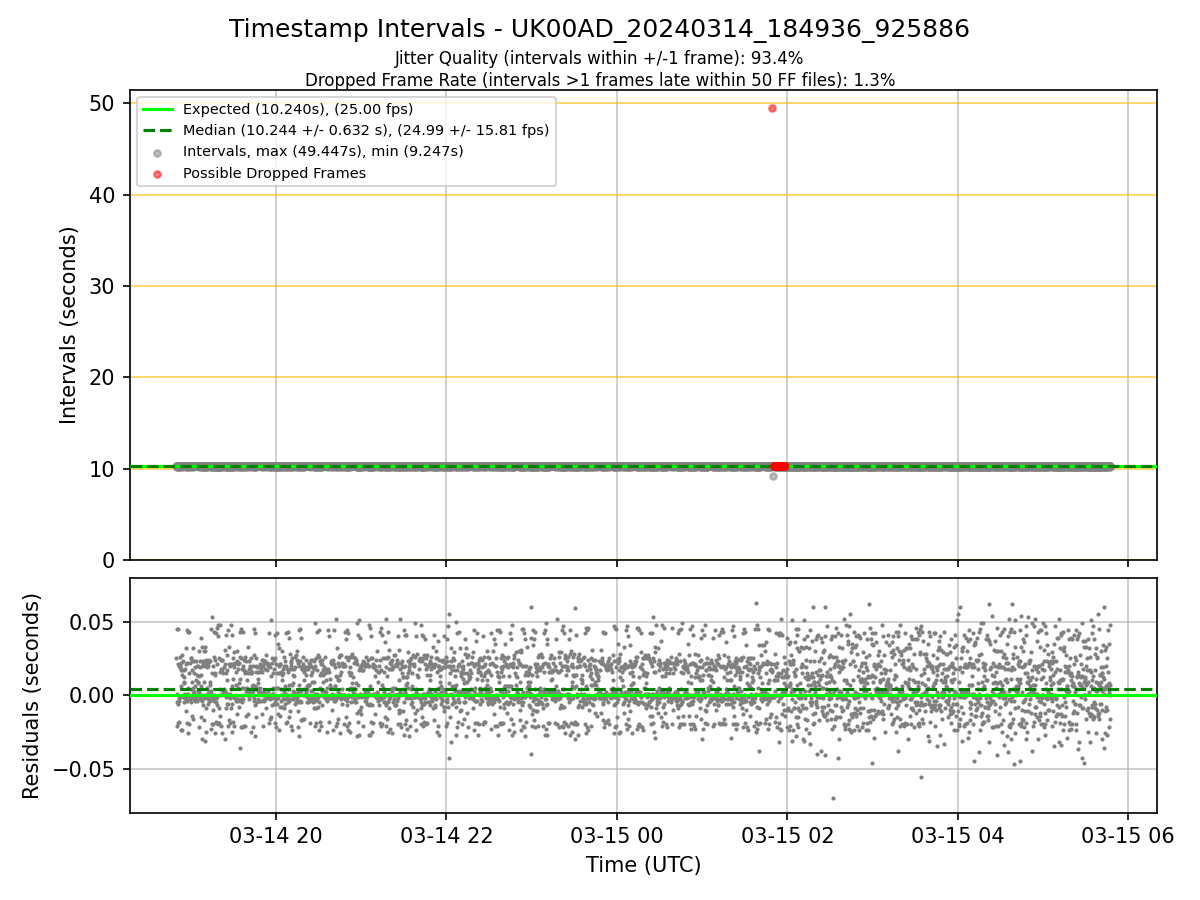Click the dashed dark green line sample in the legend
Image resolution: width=1200 pixels, height=900 pixels.
tap(158, 131)
